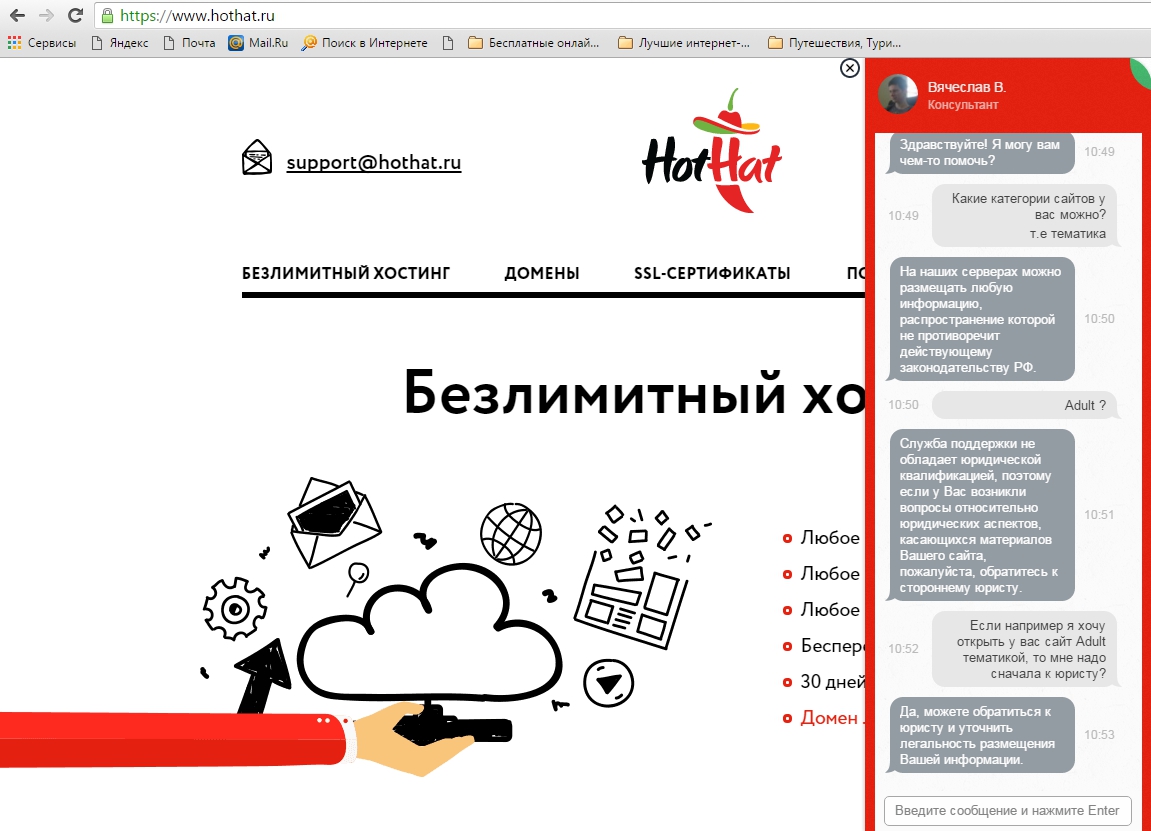Image resolution: width=1151 pixels, height=831 pixels.
Task: Click the cloud illustration
Action: [x=430, y=631]
